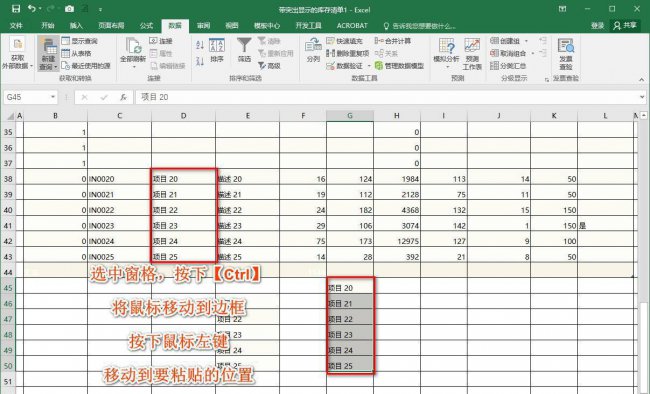Click the 全部刷新 icon
The height and width of the screenshot is (394, 650).
coord(133,46)
